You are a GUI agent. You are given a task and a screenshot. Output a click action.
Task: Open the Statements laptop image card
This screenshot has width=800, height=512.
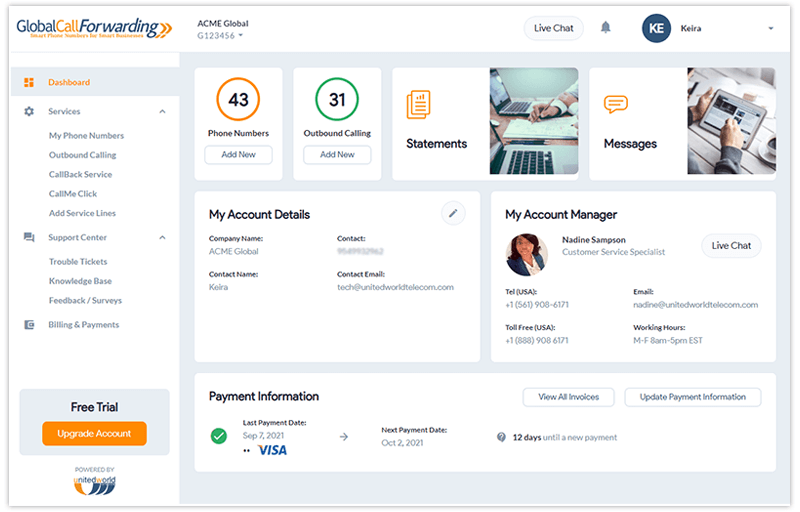coord(534,121)
